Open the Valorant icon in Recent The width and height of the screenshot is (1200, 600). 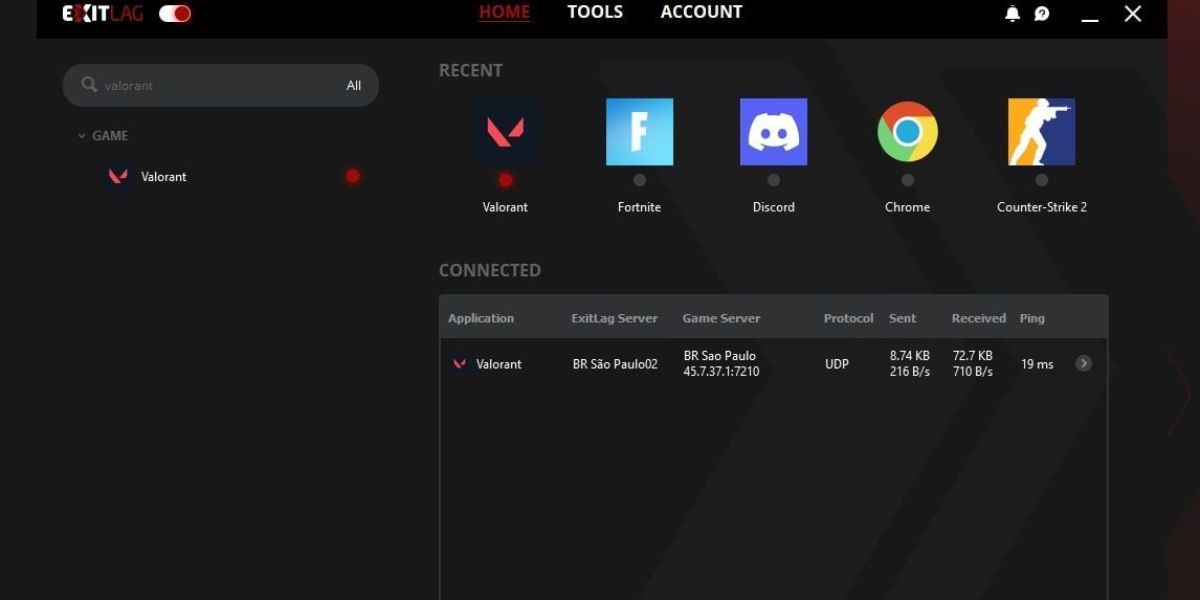[x=506, y=132]
